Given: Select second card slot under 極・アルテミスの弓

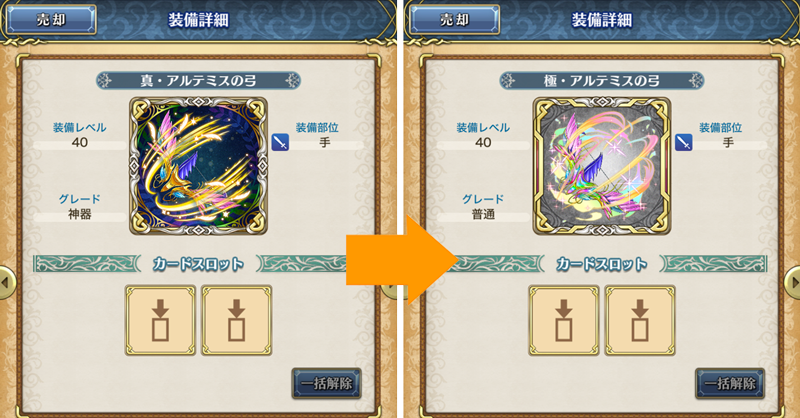Looking at the screenshot, I should pyautogui.click(x=640, y=321).
